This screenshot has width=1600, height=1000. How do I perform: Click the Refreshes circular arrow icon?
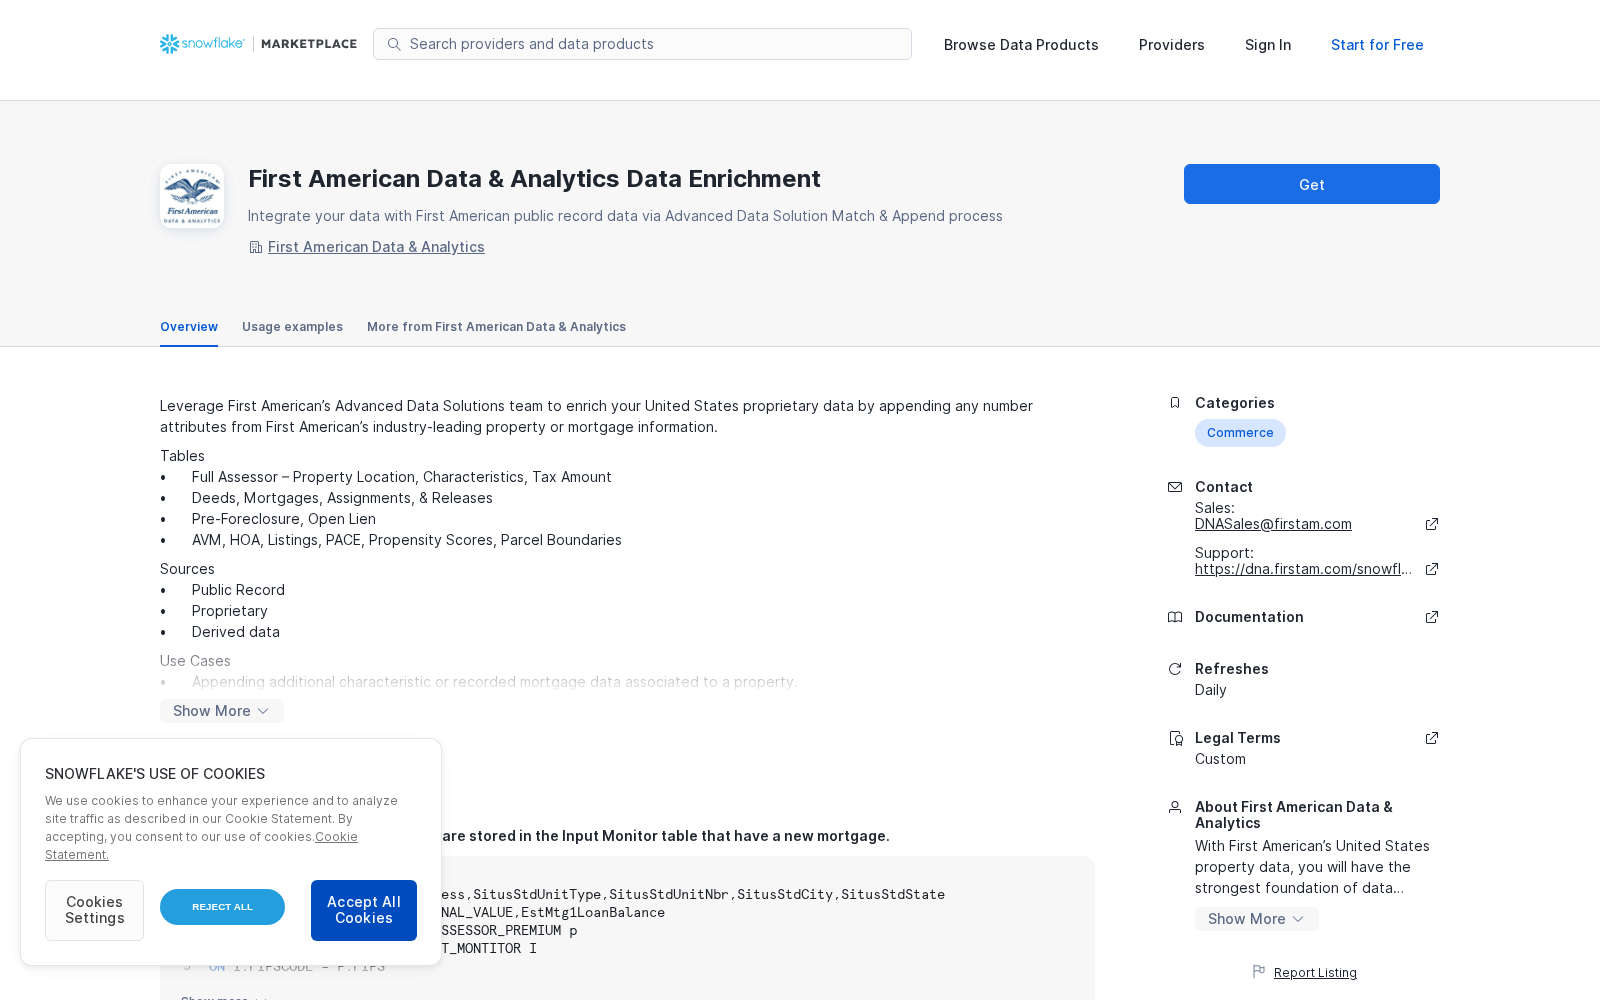click(1175, 669)
